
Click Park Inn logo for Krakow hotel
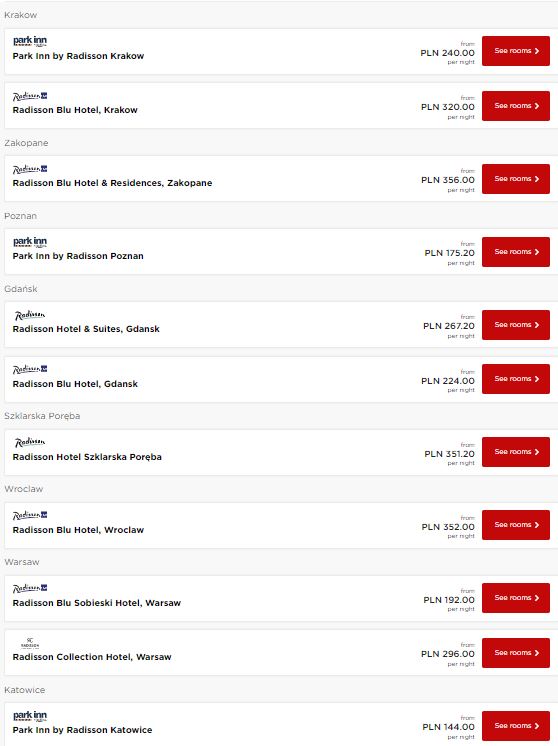pos(30,41)
